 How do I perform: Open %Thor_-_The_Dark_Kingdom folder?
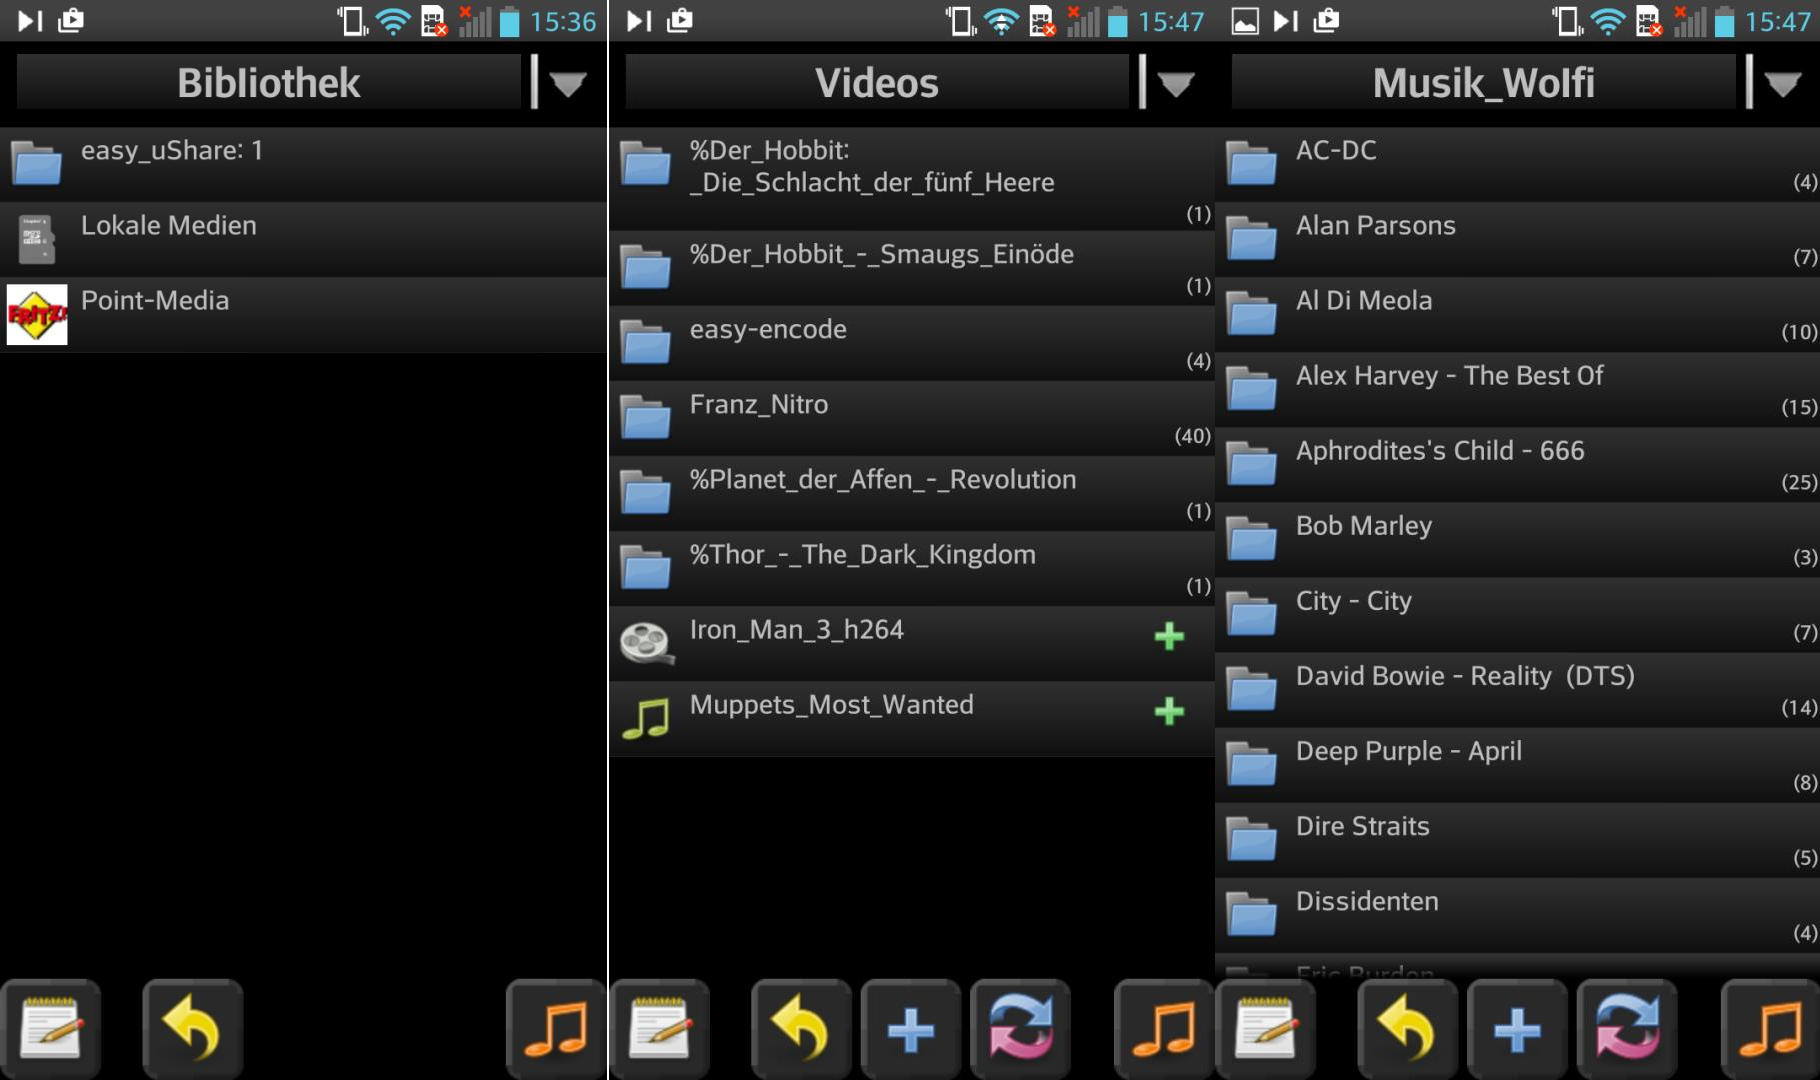(912, 568)
